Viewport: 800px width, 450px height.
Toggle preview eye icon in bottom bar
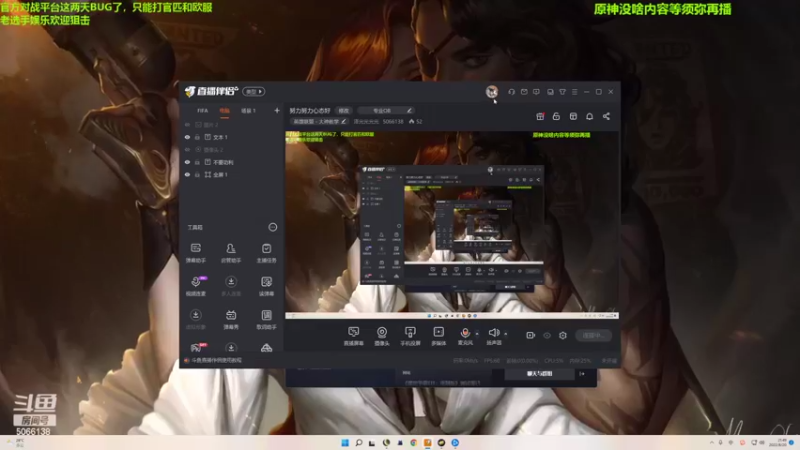point(547,335)
